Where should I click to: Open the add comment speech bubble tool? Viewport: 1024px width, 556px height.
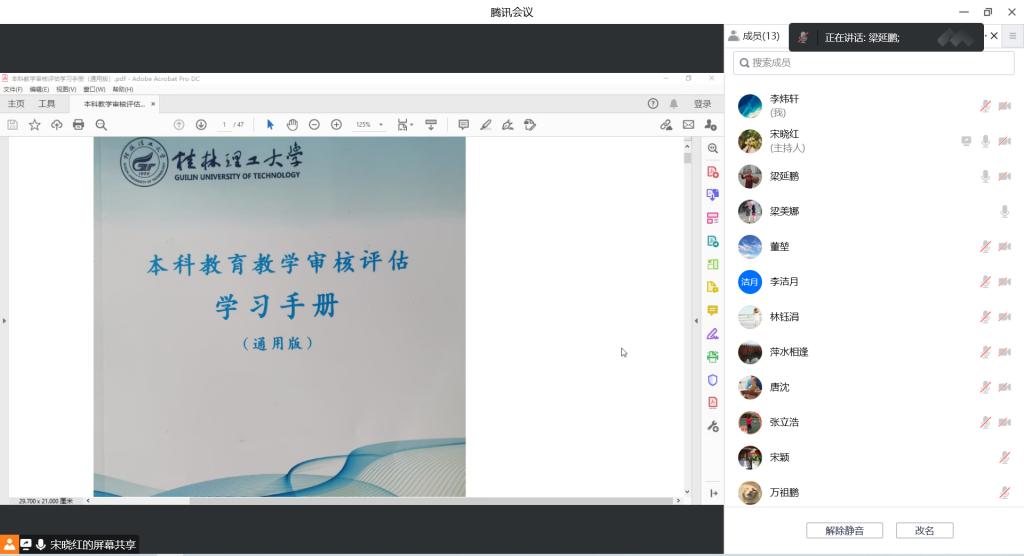pos(463,125)
